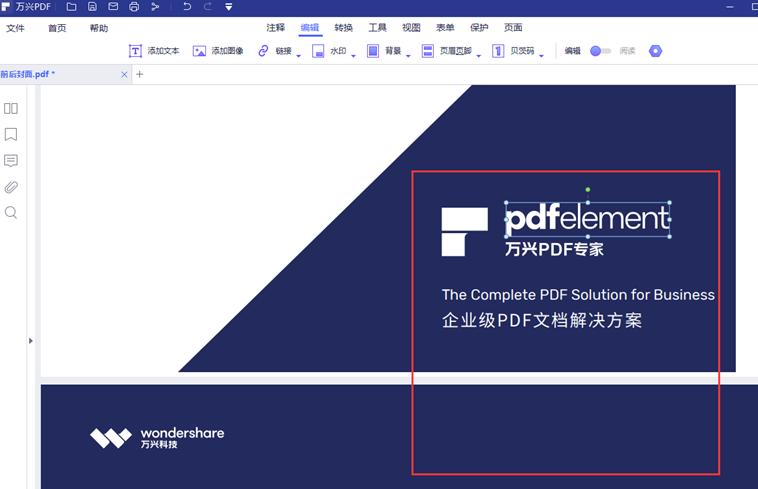This screenshot has height=489, width=758.
Task: Click the 水印 watermark icon
Action: [318, 51]
